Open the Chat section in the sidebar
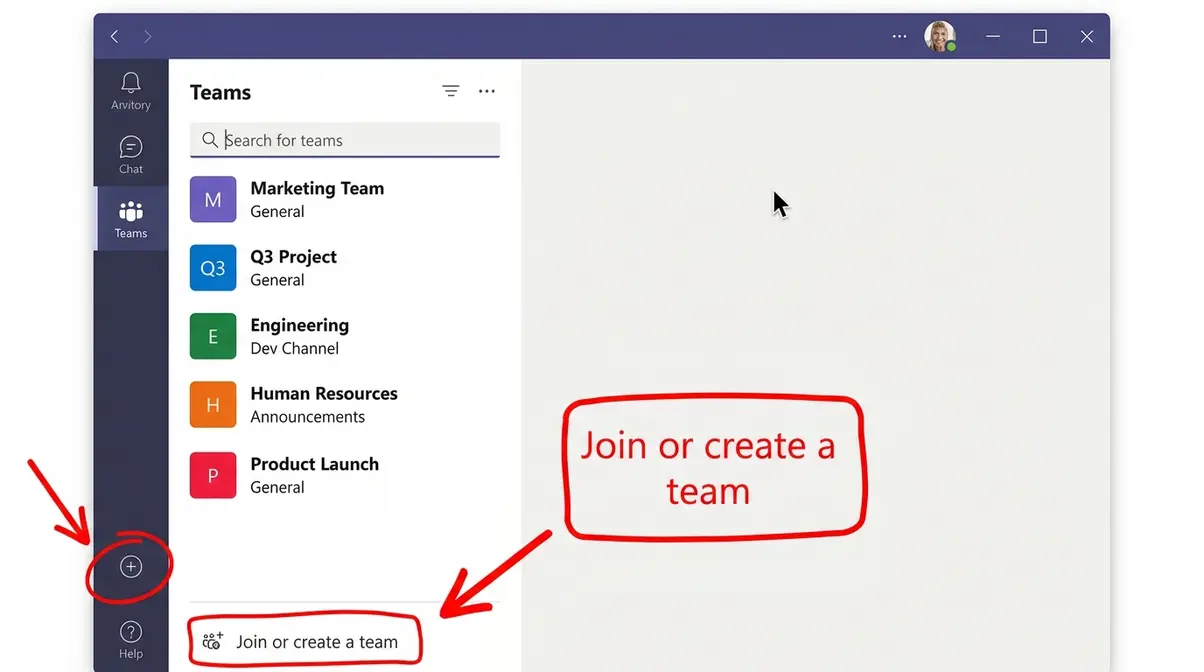This screenshot has width=1204, height=672. [x=131, y=155]
